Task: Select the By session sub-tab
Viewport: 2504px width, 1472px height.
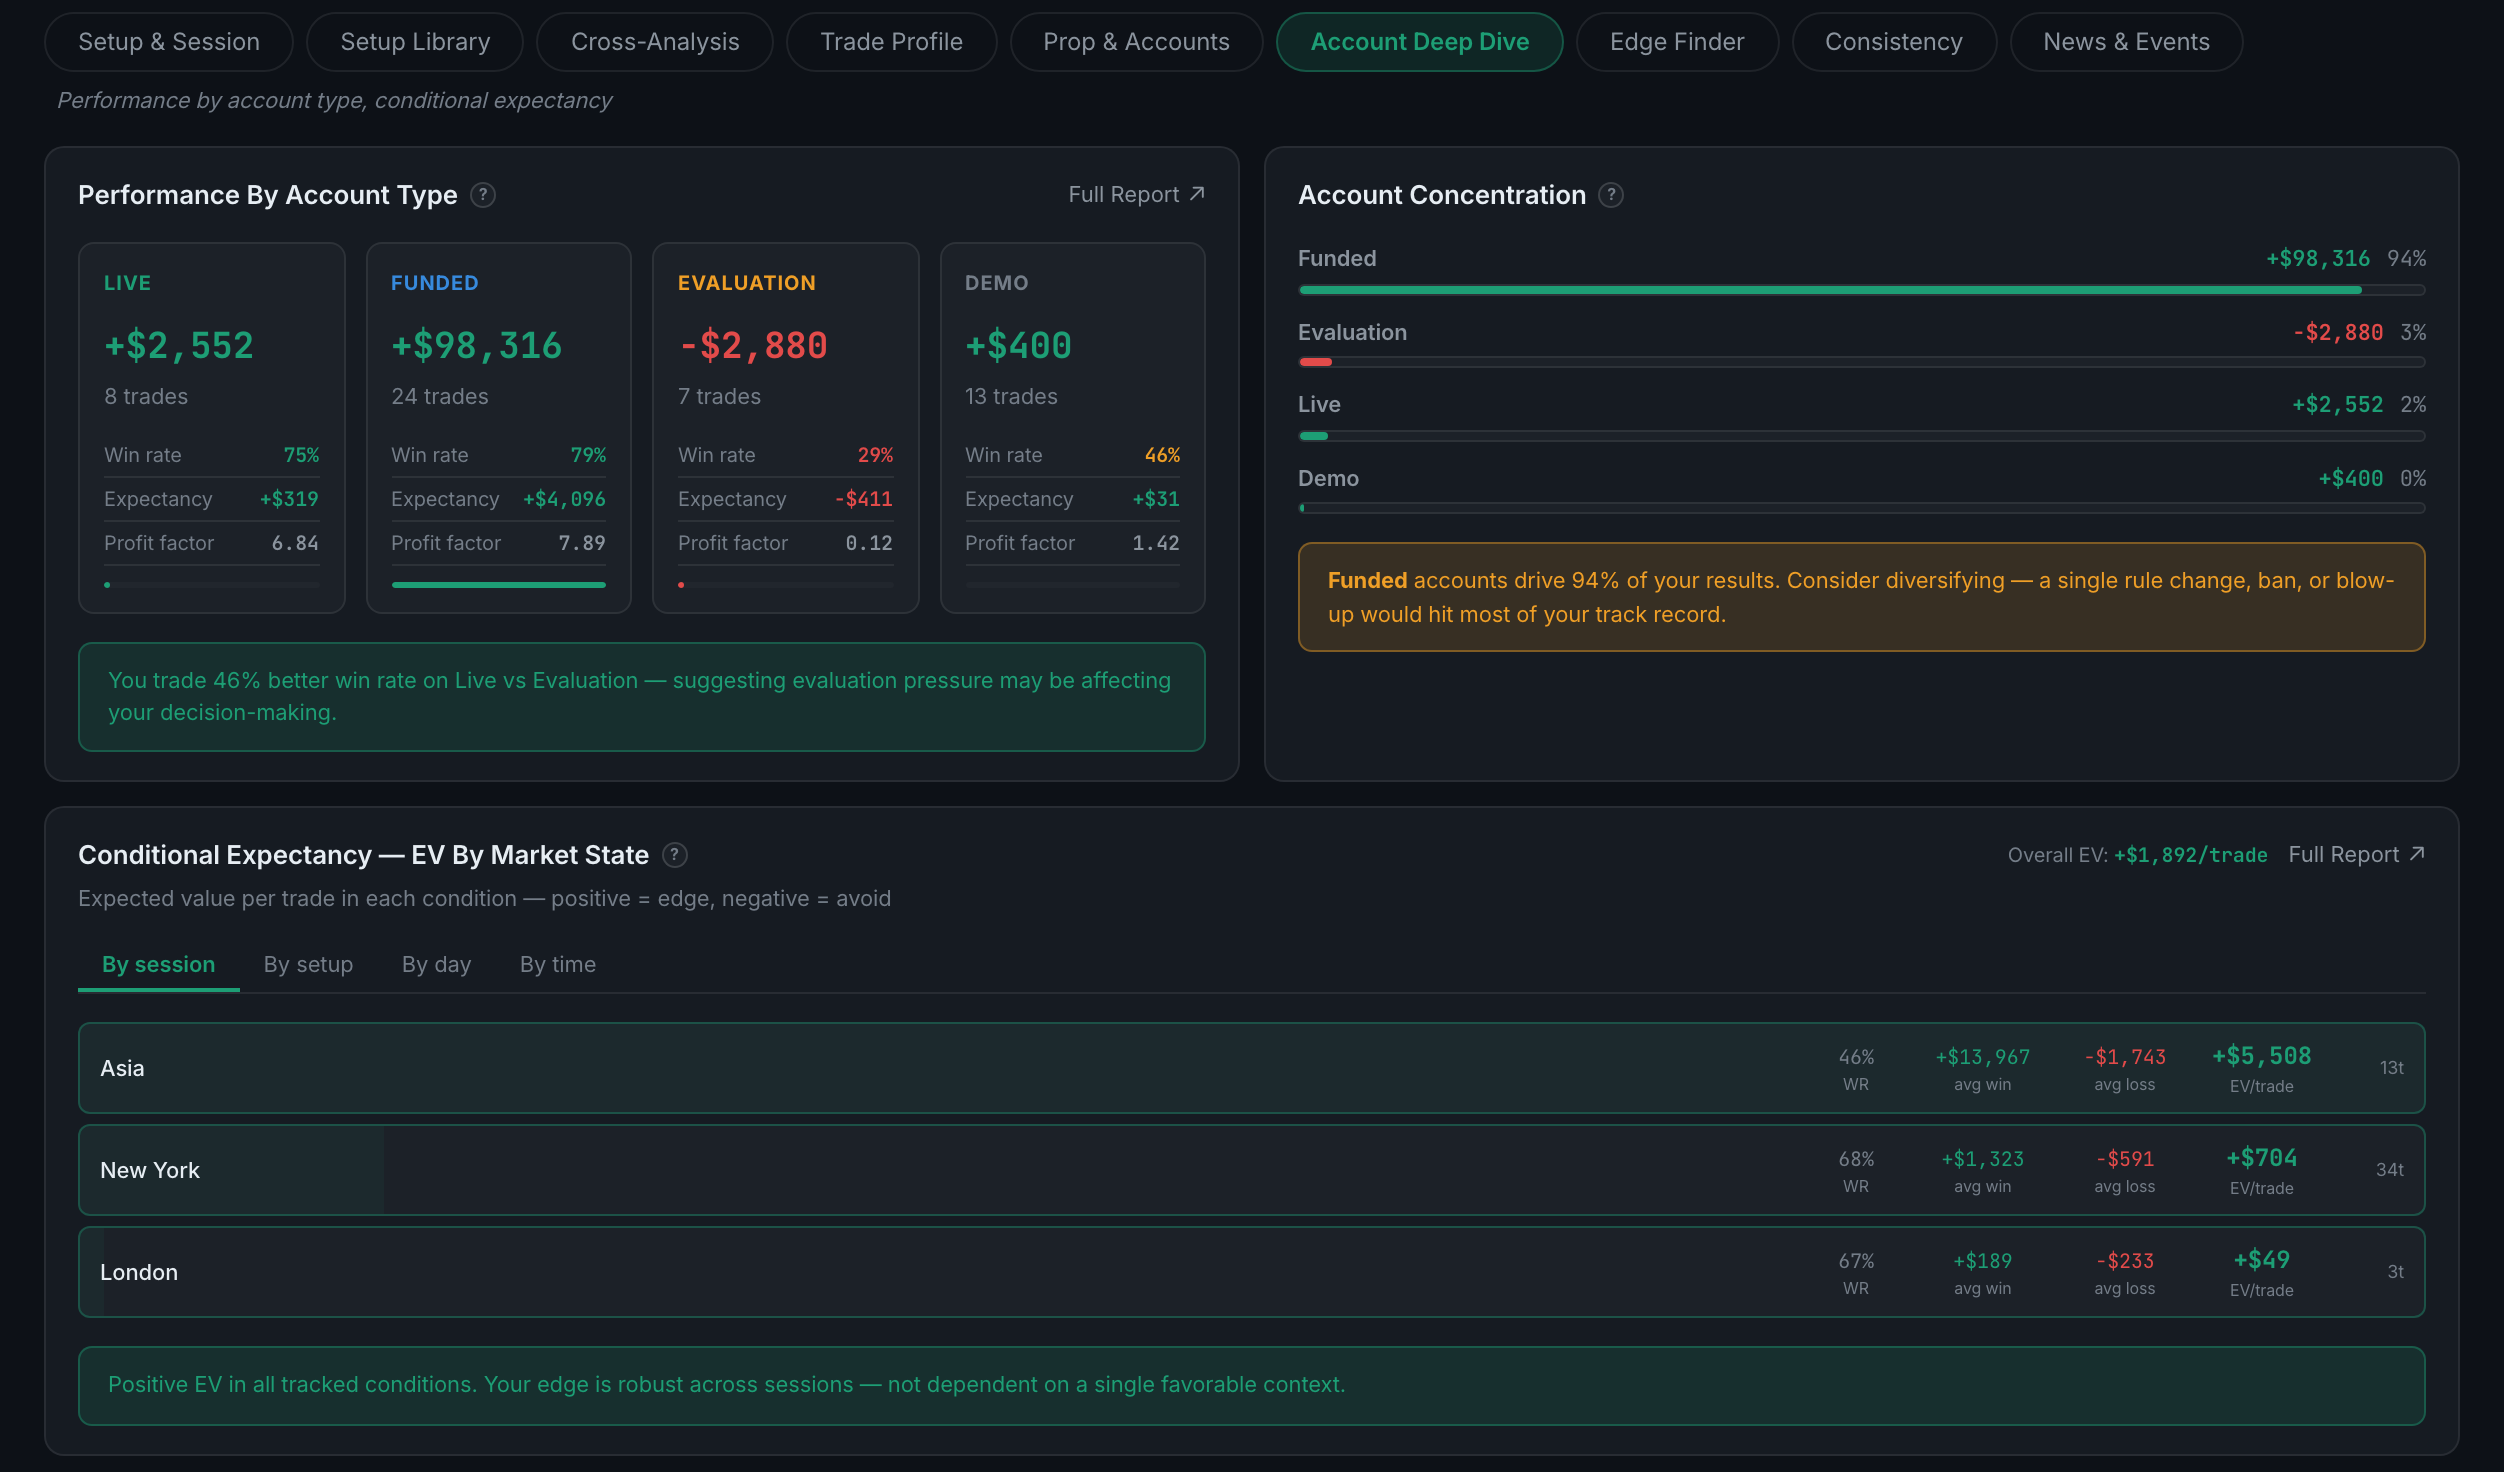Action: [x=159, y=964]
